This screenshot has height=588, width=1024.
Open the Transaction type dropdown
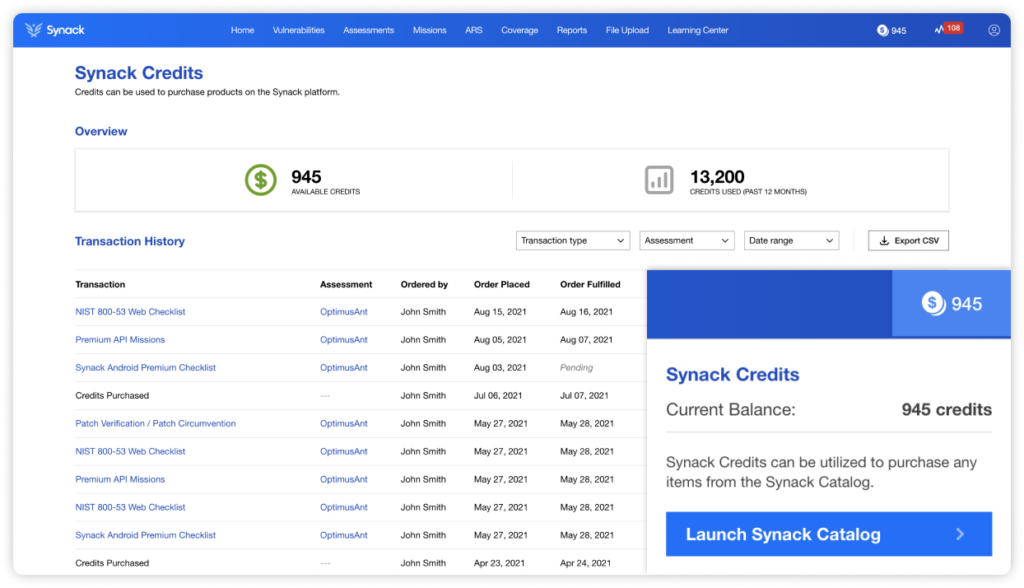click(x=572, y=240)
